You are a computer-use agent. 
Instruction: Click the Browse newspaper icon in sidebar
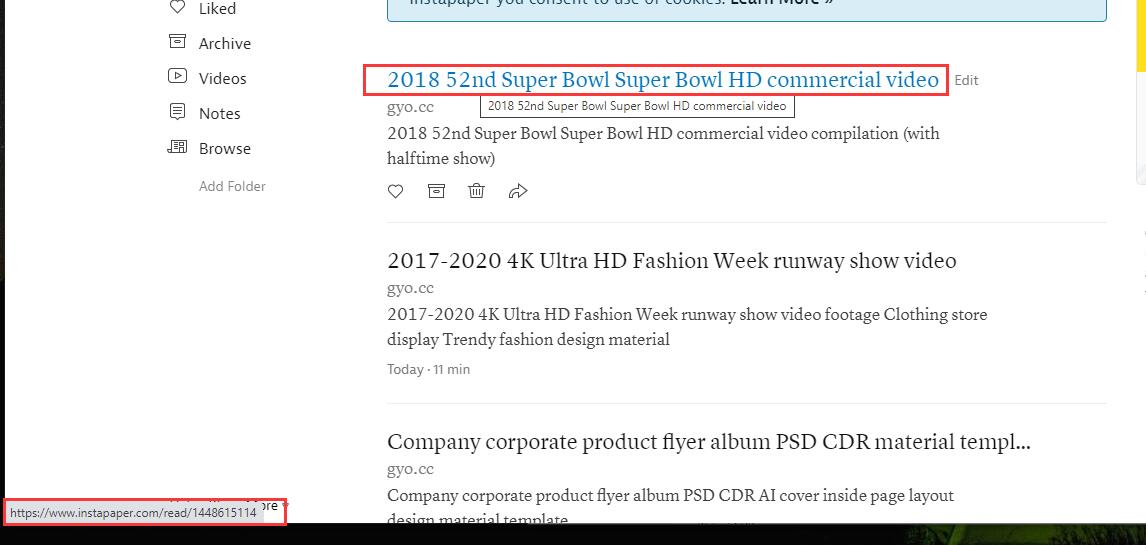click(177, 147)
